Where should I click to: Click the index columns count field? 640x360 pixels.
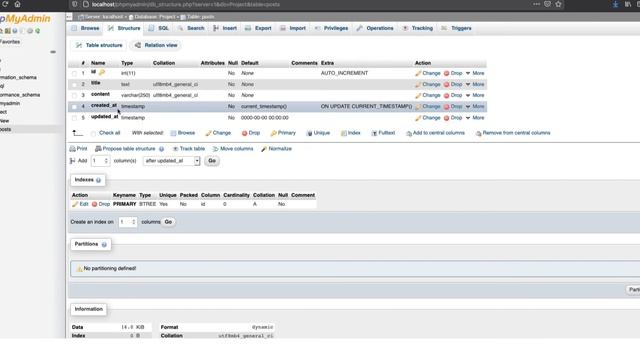tap(128, 222)
